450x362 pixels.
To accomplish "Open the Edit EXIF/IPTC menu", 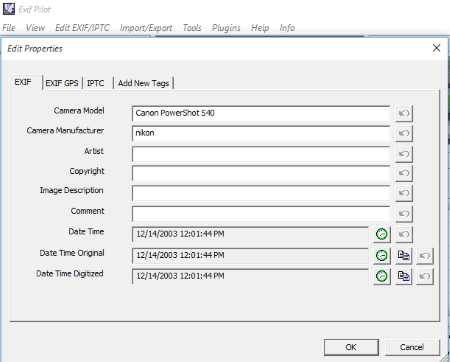I will [82, 28].
